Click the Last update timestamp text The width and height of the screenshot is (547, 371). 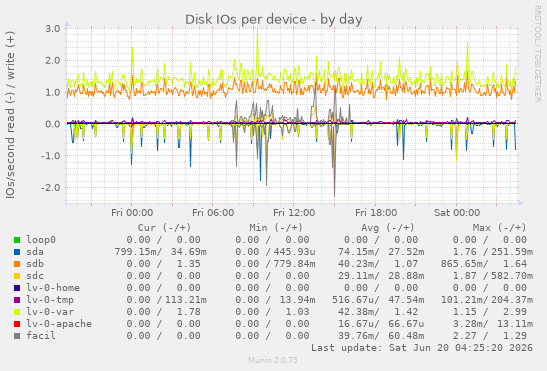point(422,348)
